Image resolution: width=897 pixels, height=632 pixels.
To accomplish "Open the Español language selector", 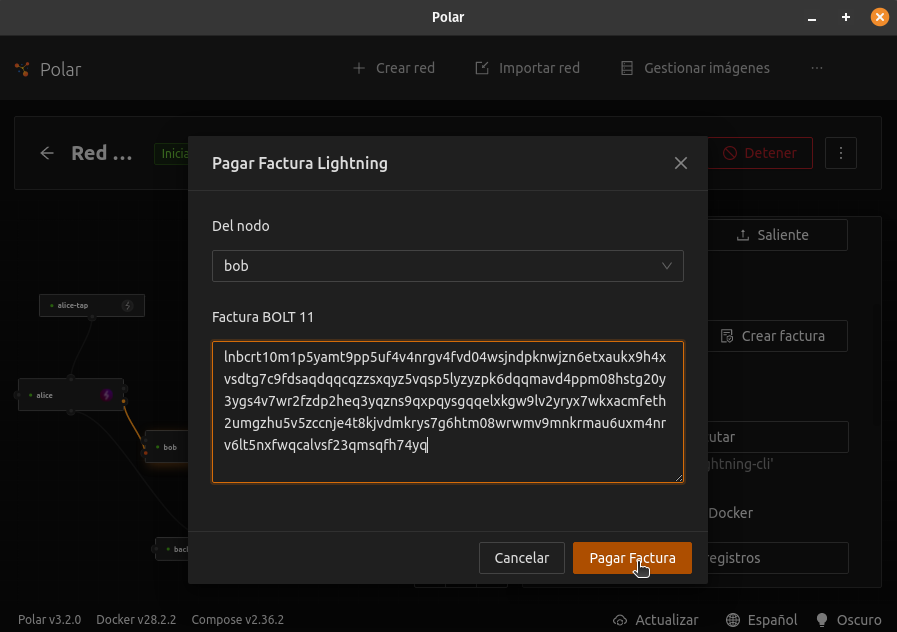I will (762, 620).
